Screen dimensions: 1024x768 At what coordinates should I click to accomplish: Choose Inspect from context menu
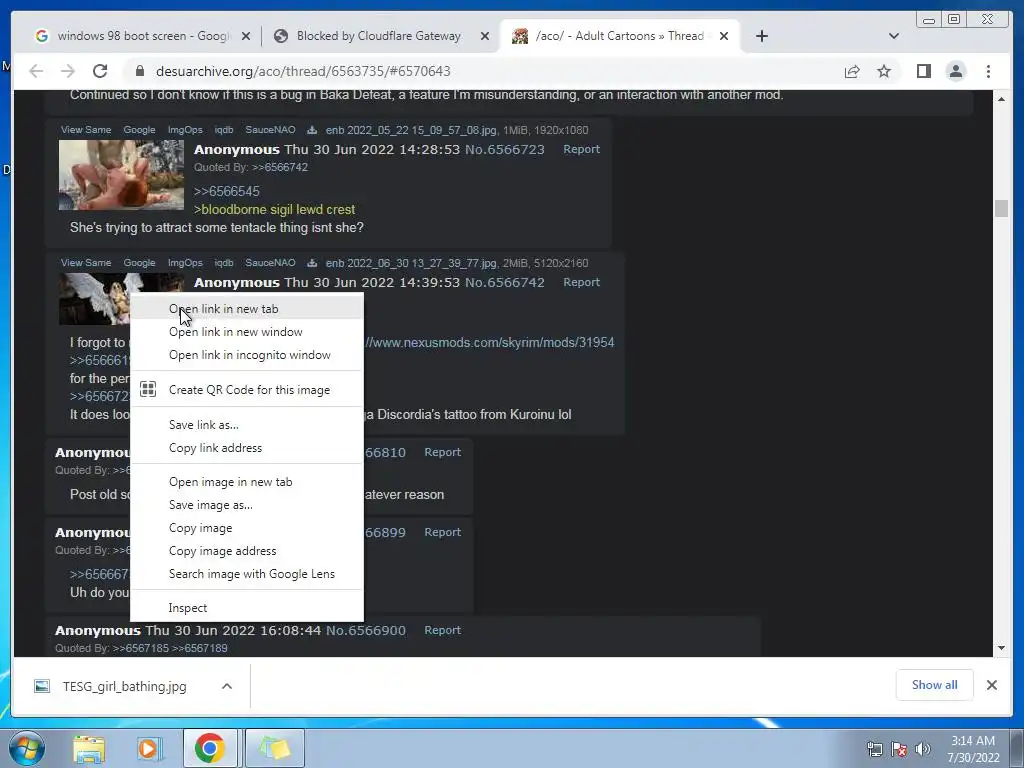click(x=247, y=608)
